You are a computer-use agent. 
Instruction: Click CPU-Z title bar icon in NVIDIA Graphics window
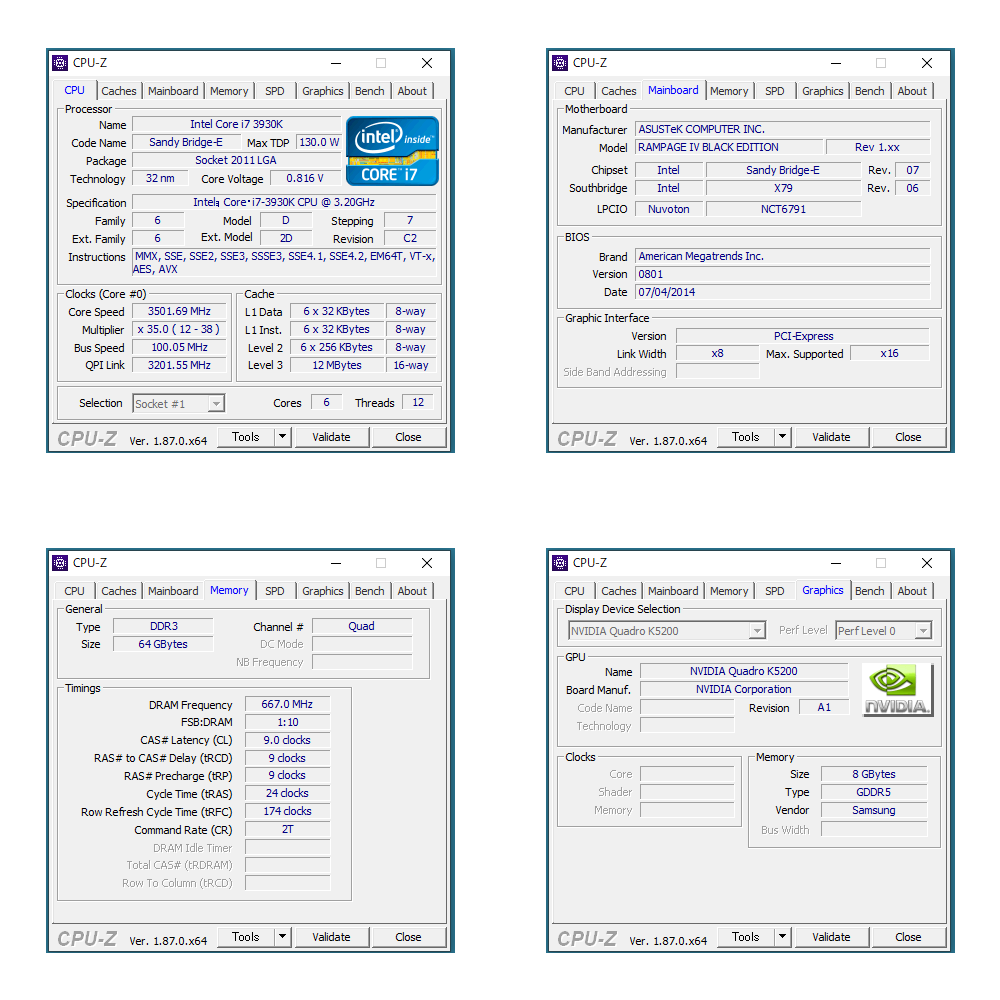[x=560, y=563]
